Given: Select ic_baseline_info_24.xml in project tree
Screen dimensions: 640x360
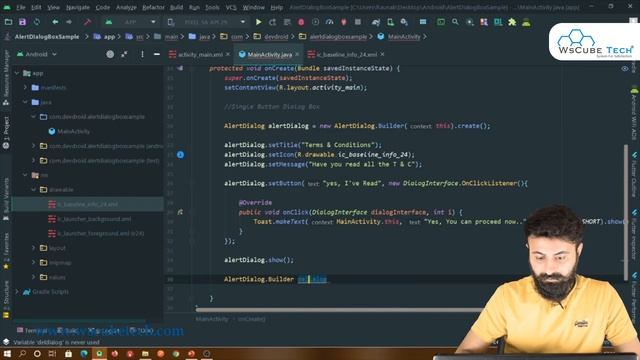Looking at the screenshot, I should pos(87,204).
